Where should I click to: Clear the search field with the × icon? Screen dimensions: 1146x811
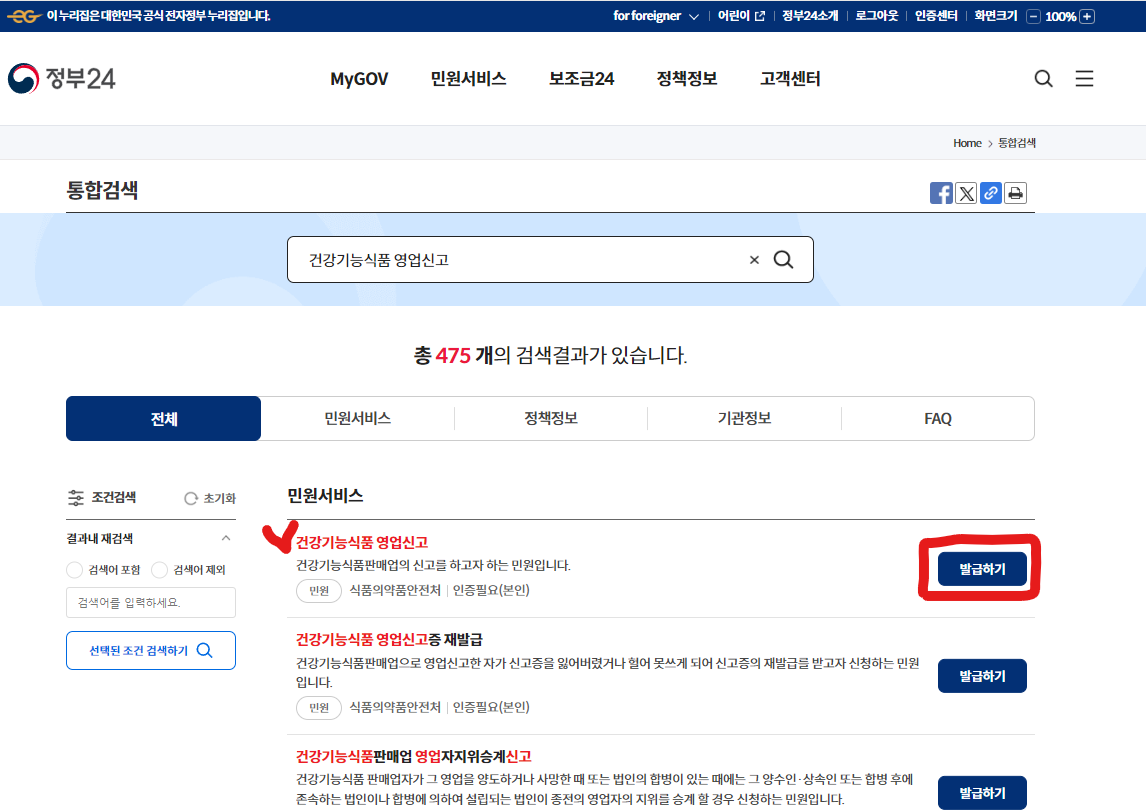point(754,259)
